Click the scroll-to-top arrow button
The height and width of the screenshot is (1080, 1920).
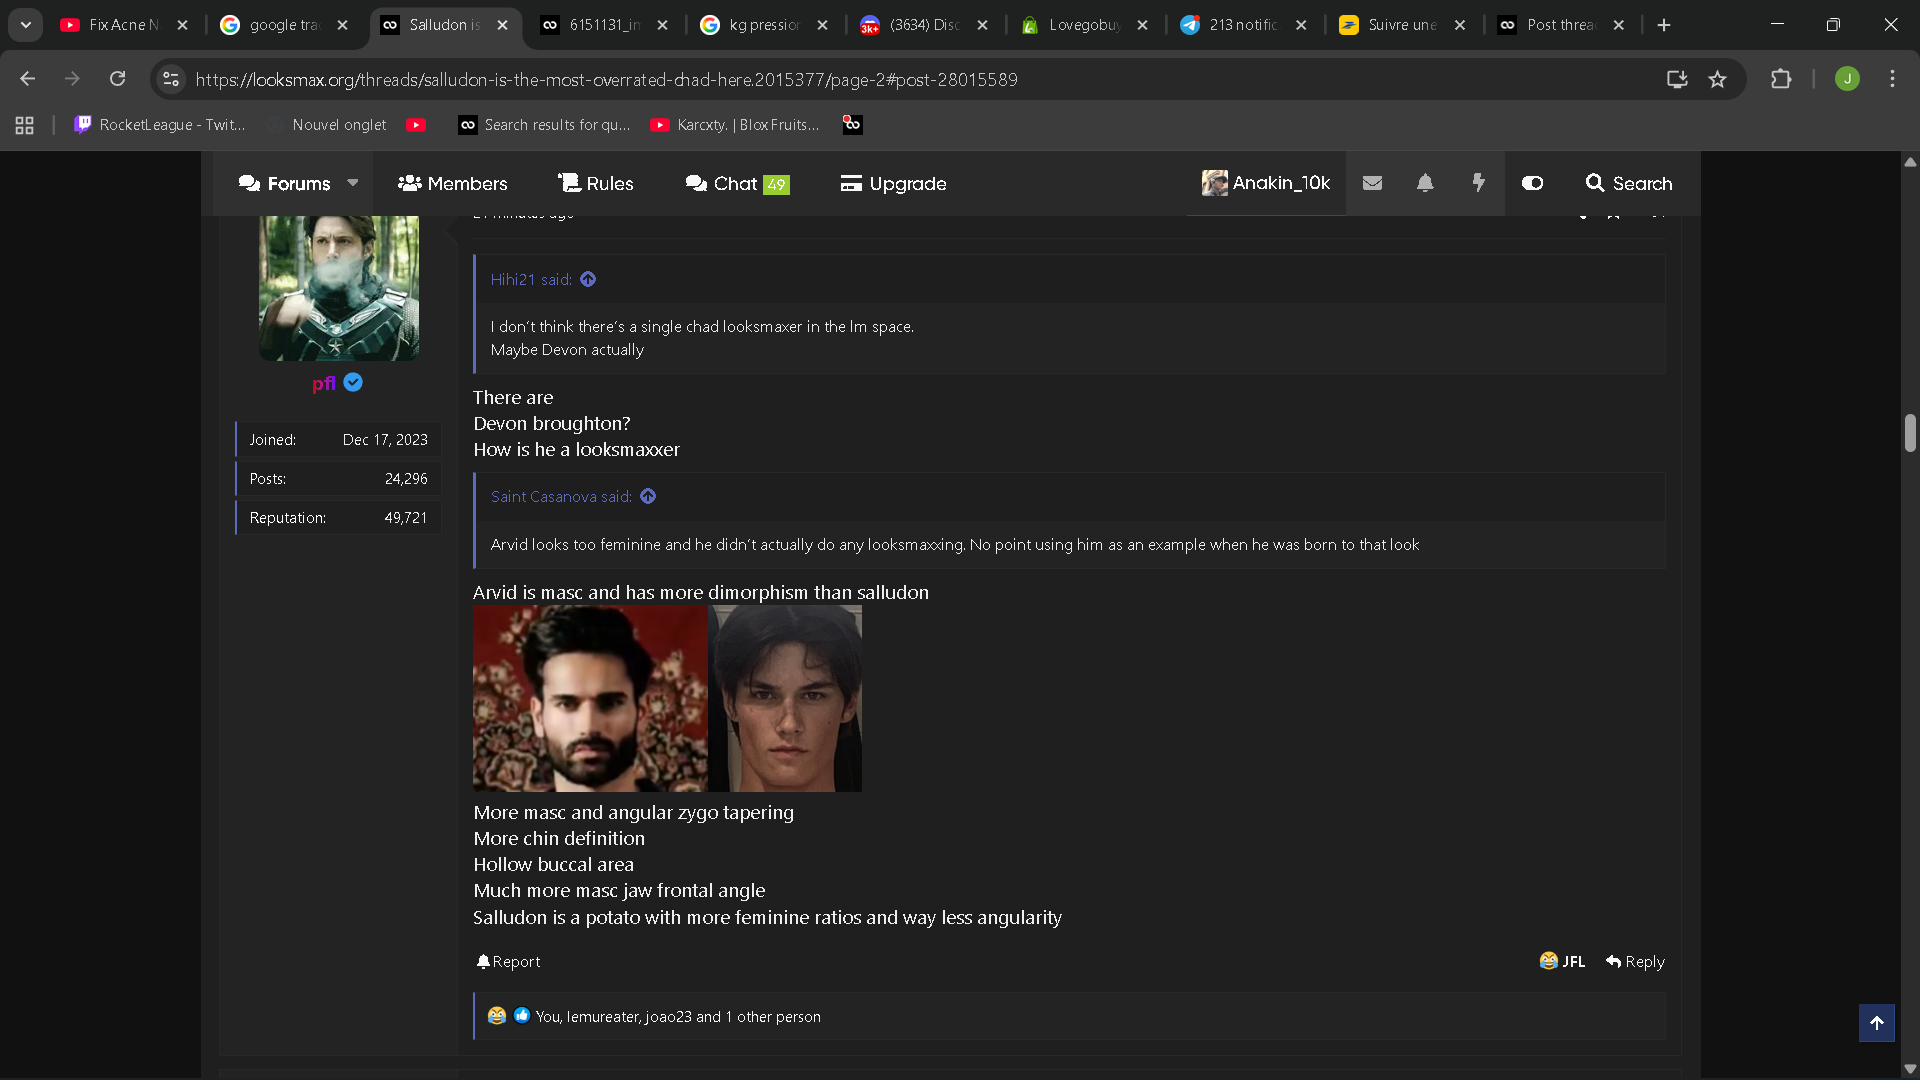pos(1876,1022)
